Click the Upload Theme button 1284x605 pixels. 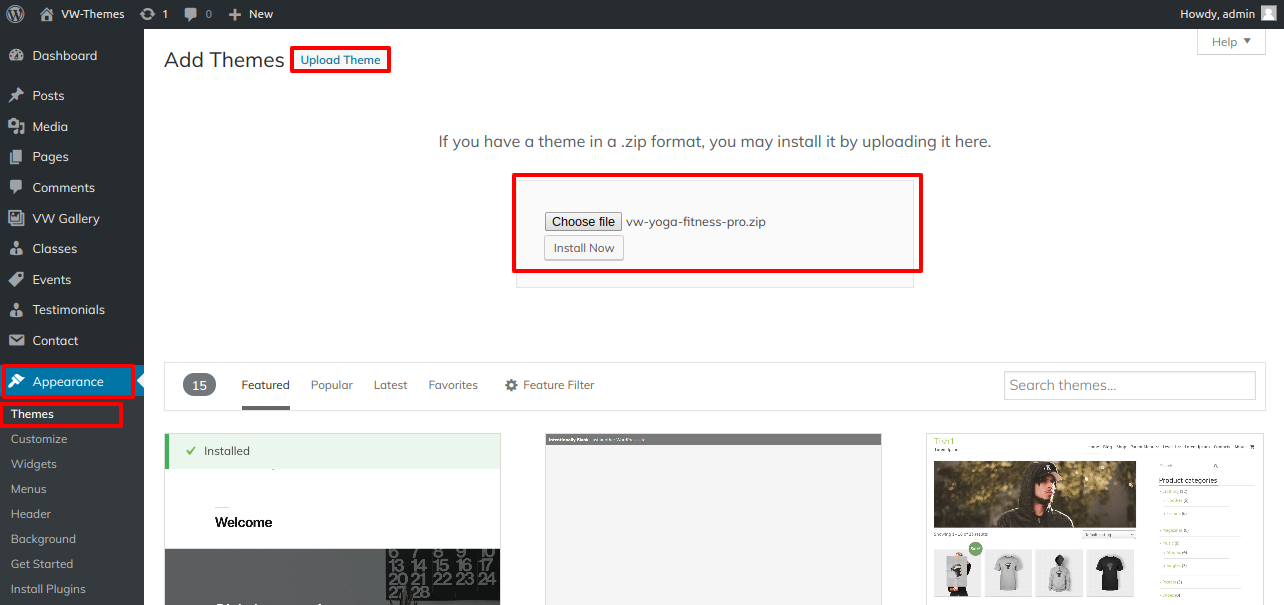(x=340, y=60)
